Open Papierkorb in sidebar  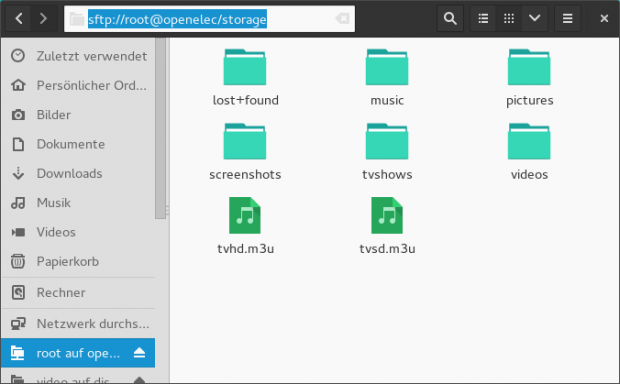(78, 261)
